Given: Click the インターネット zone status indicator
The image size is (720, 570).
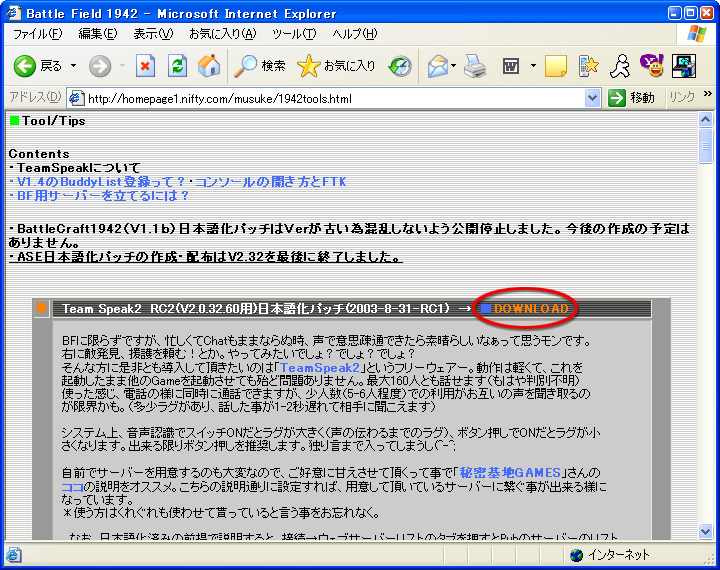Looking at the screenshot, I should coord(610,555).
